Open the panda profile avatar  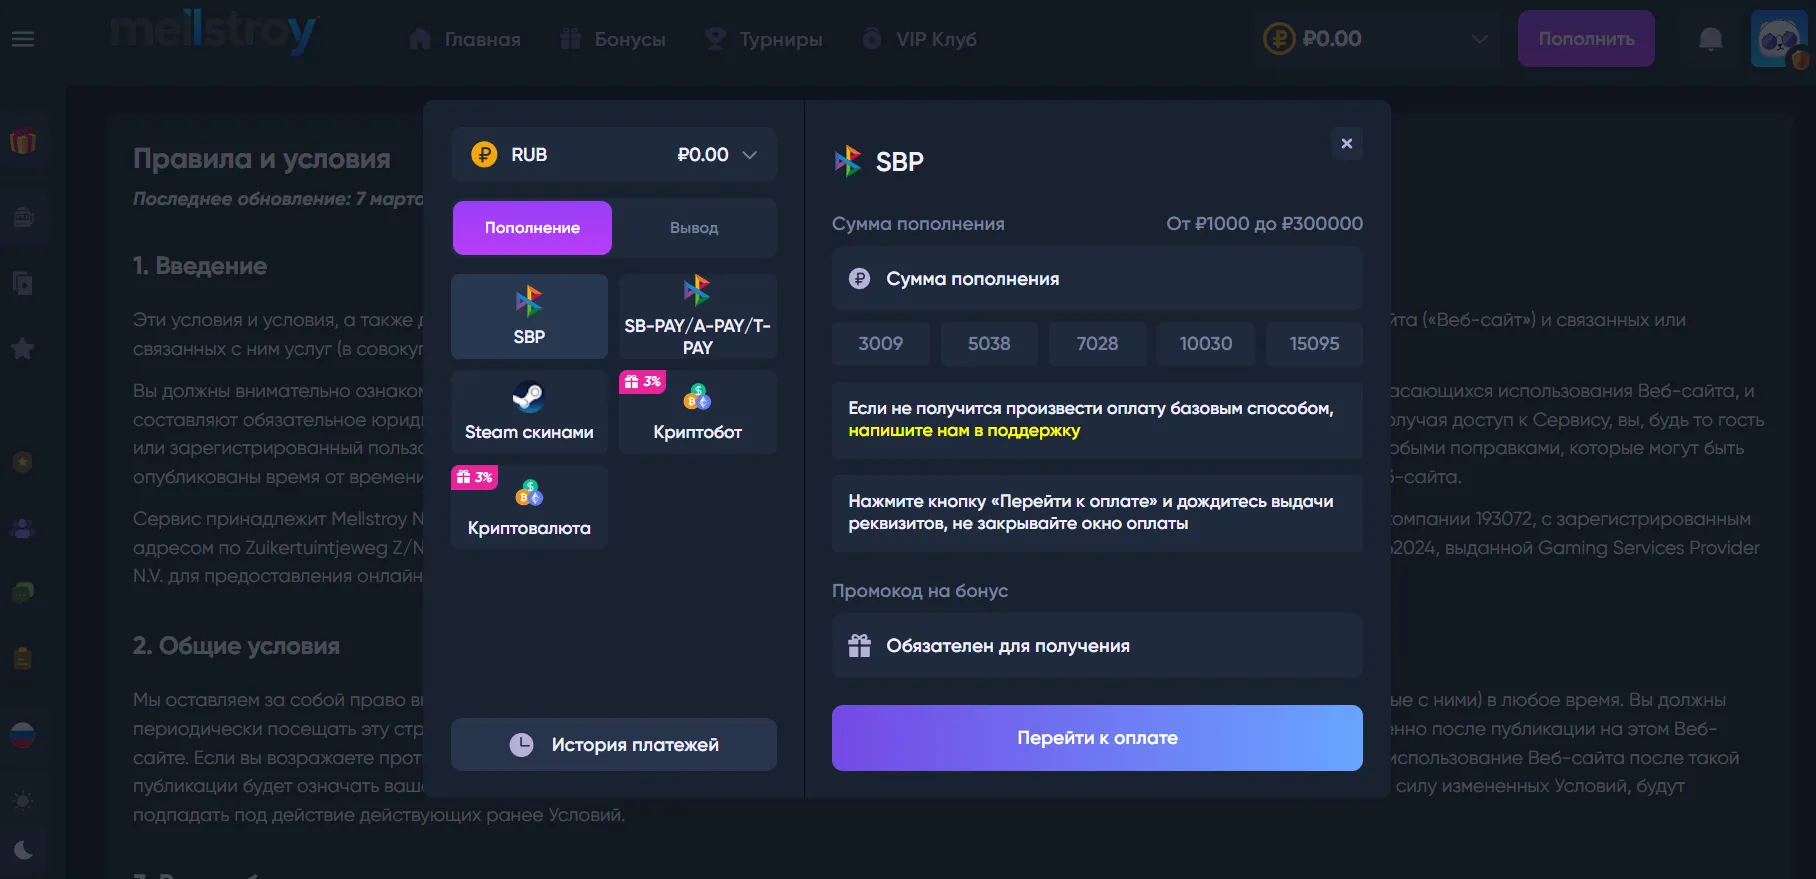[1779, 38]
